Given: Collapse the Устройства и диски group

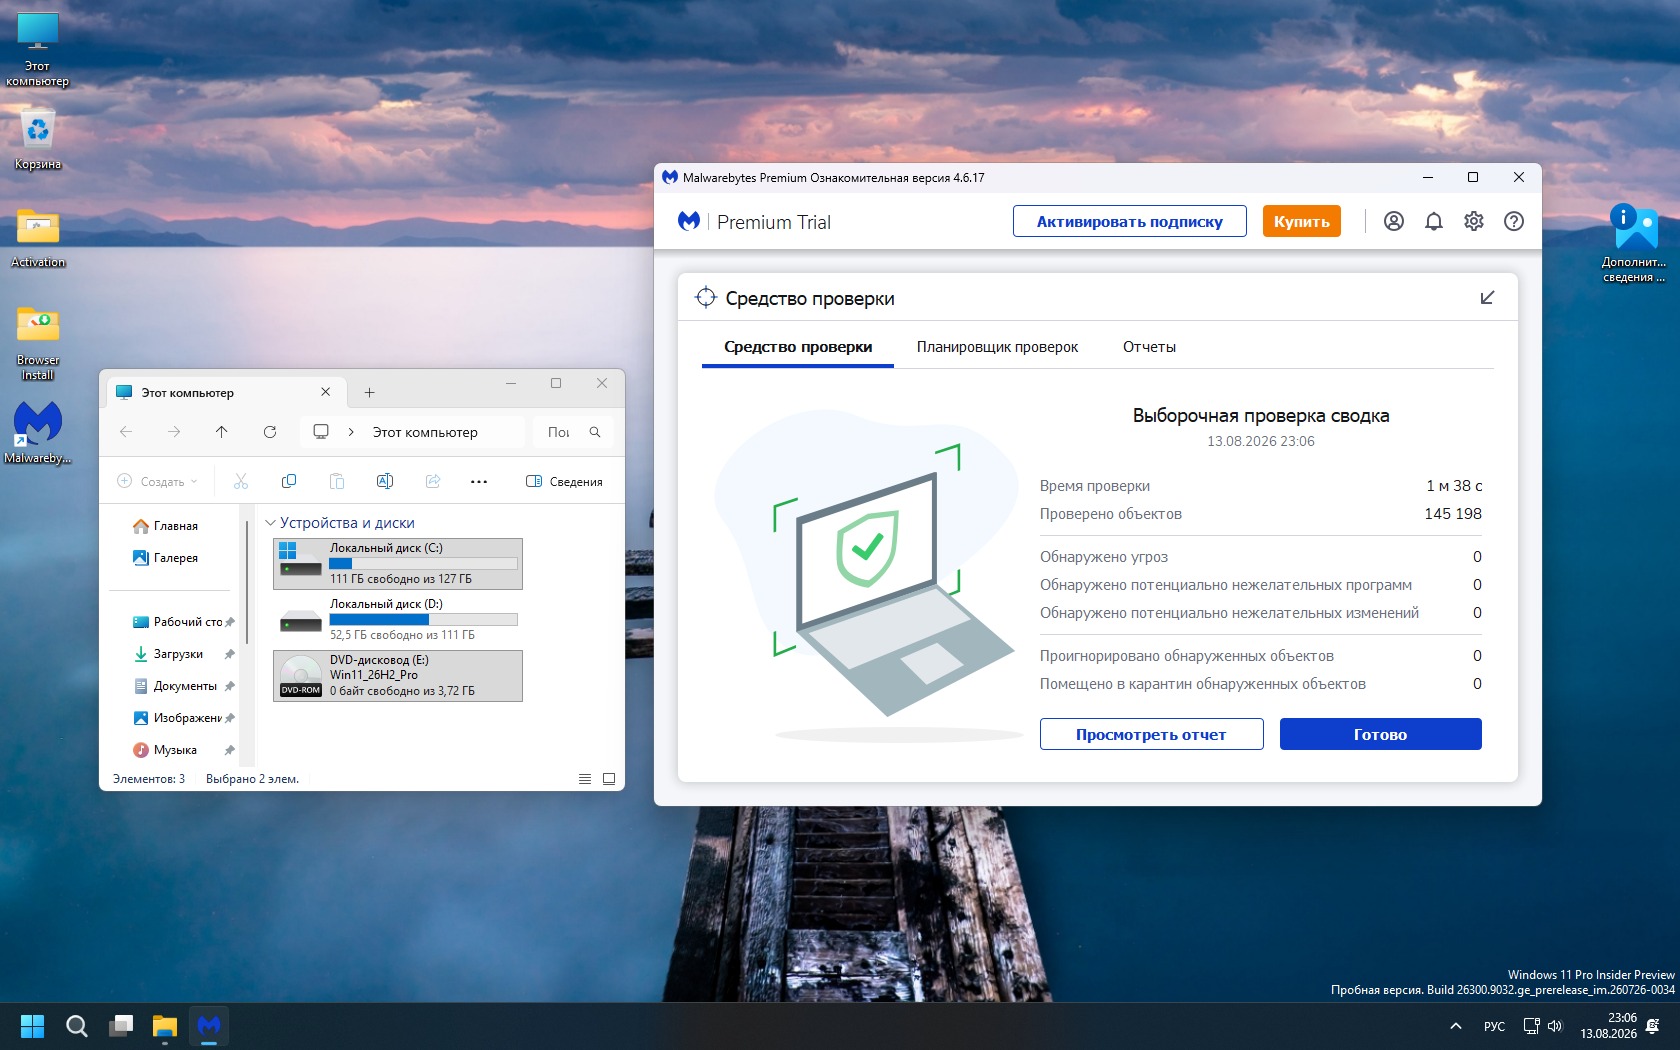Looking at the screenshot, I should tap(270, 523).
